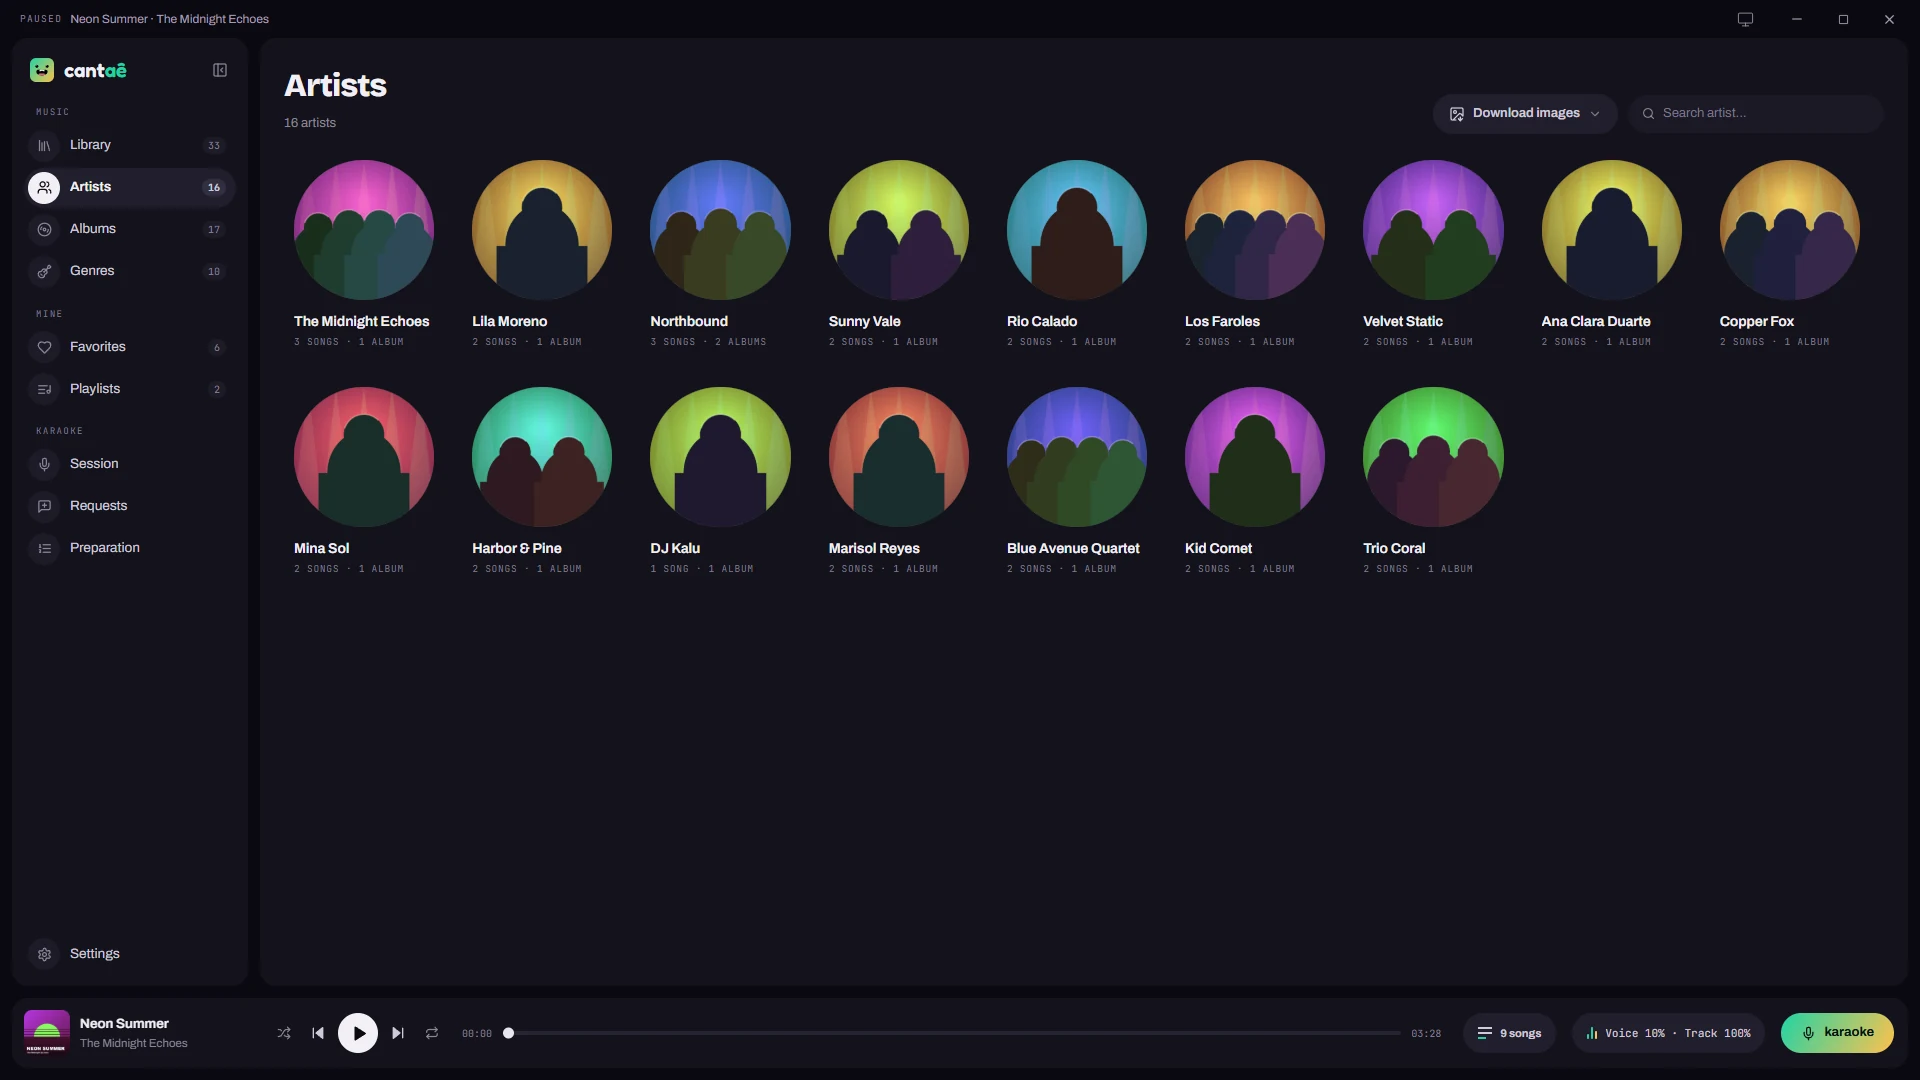This screenshot has width=1920, height=1080.
Task: Open Voice and Track volume mixer
Action: [1668, 1033]
